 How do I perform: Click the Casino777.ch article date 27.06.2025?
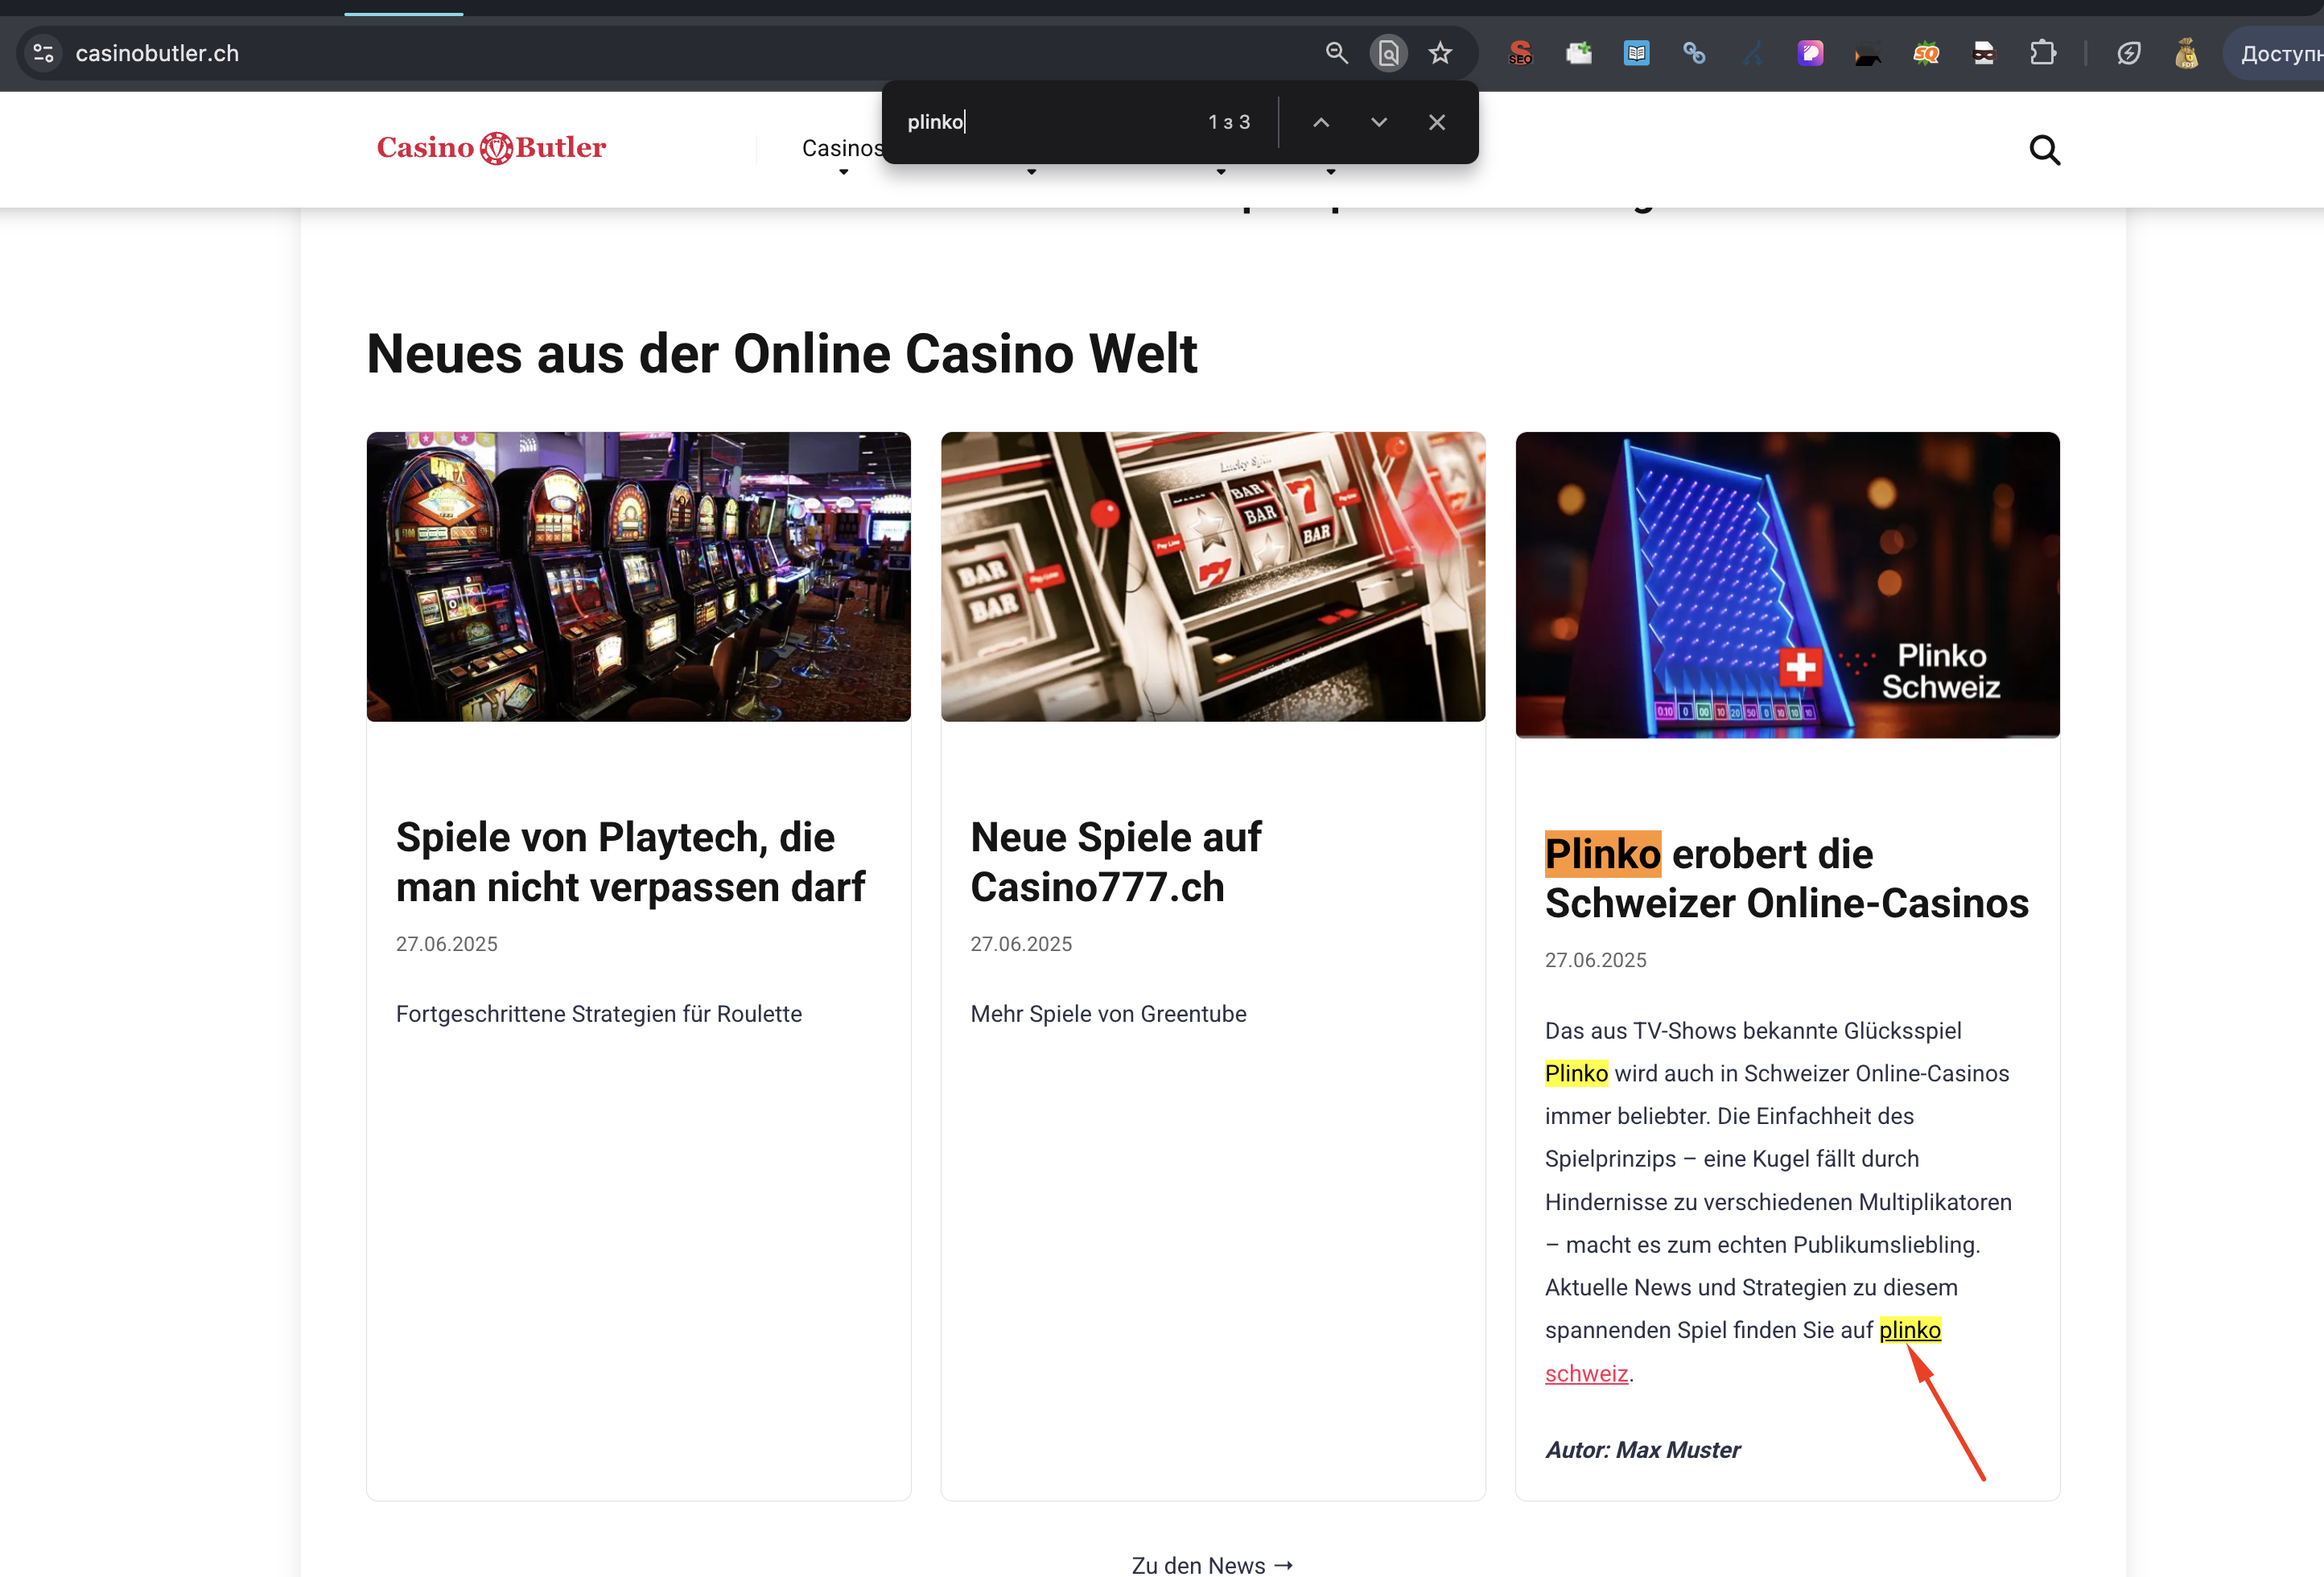click(1021, 944)
